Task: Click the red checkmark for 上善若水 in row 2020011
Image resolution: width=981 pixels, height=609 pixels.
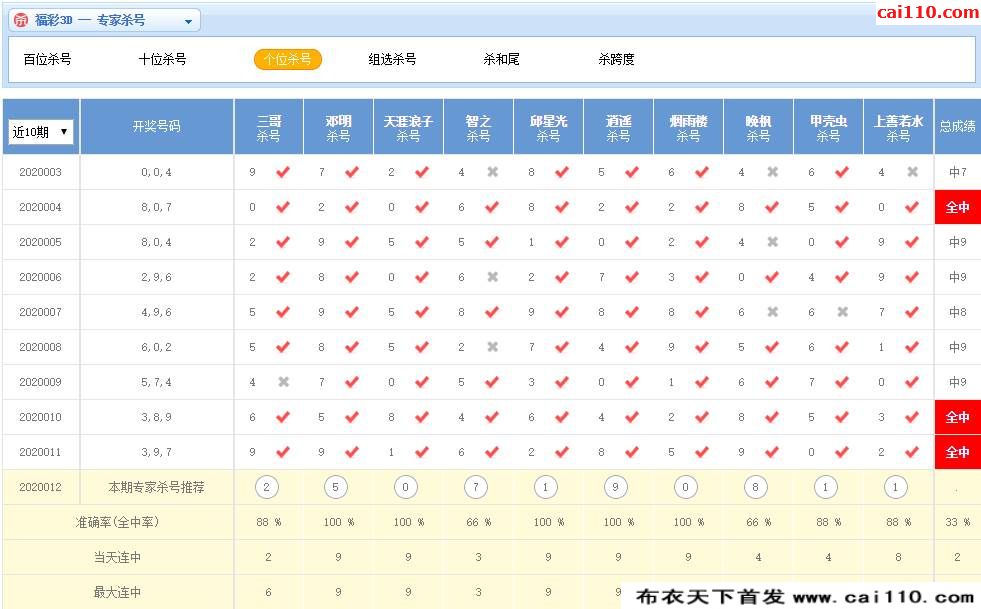Action: coord(912,452)
